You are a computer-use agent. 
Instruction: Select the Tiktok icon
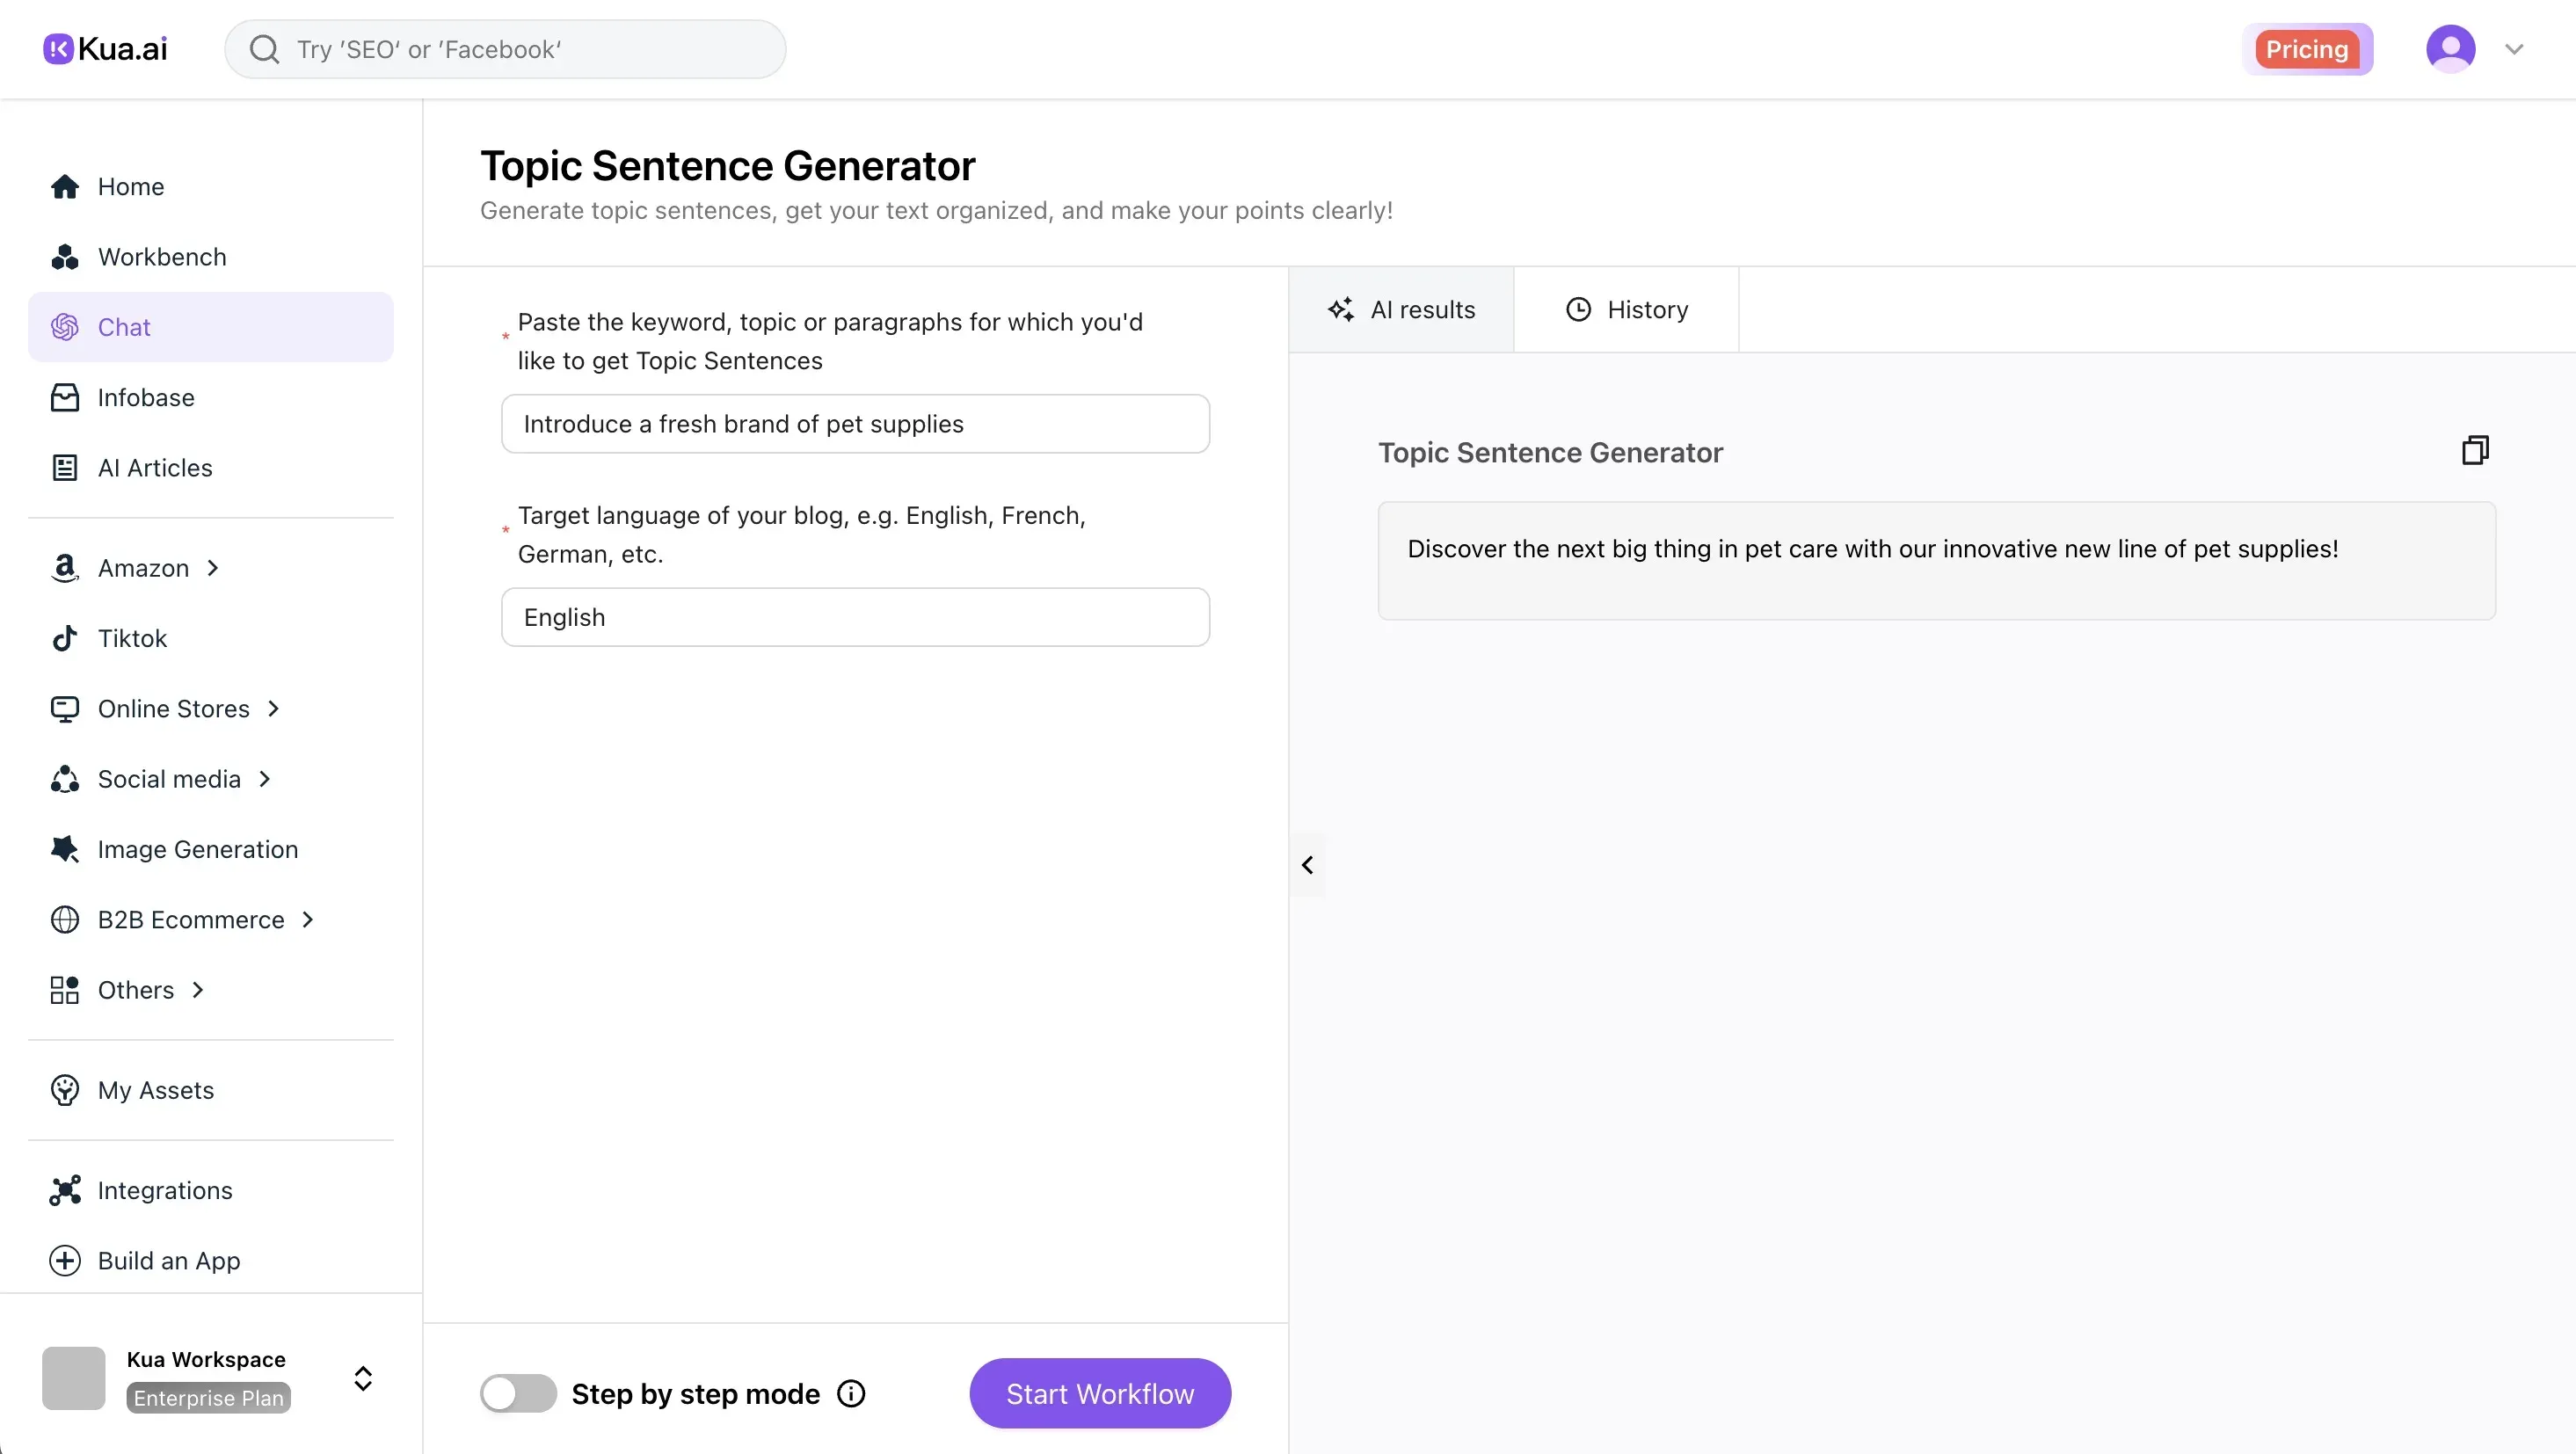click(64, 638)
